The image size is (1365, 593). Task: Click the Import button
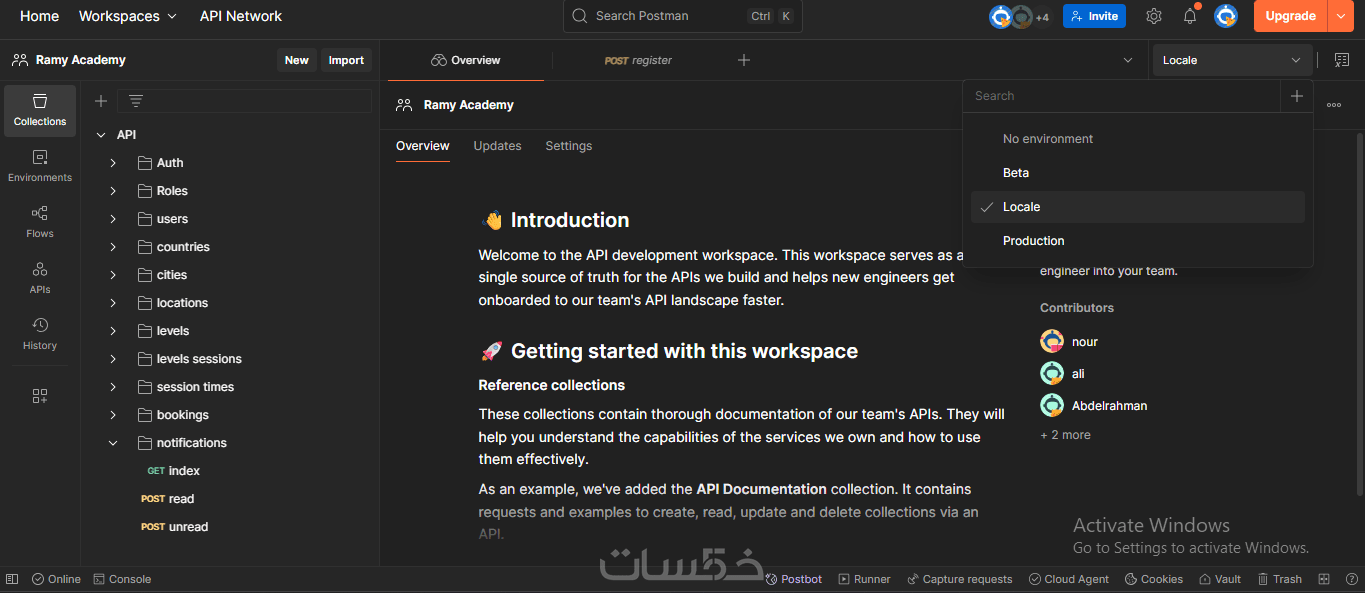pyautogui.click(x=346, y=60)
